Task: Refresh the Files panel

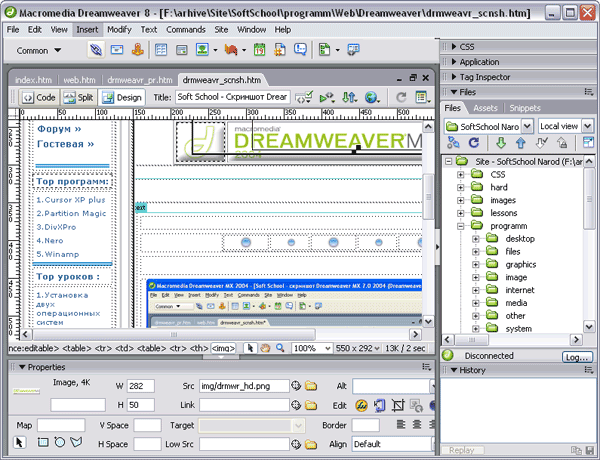Action: 474,143
